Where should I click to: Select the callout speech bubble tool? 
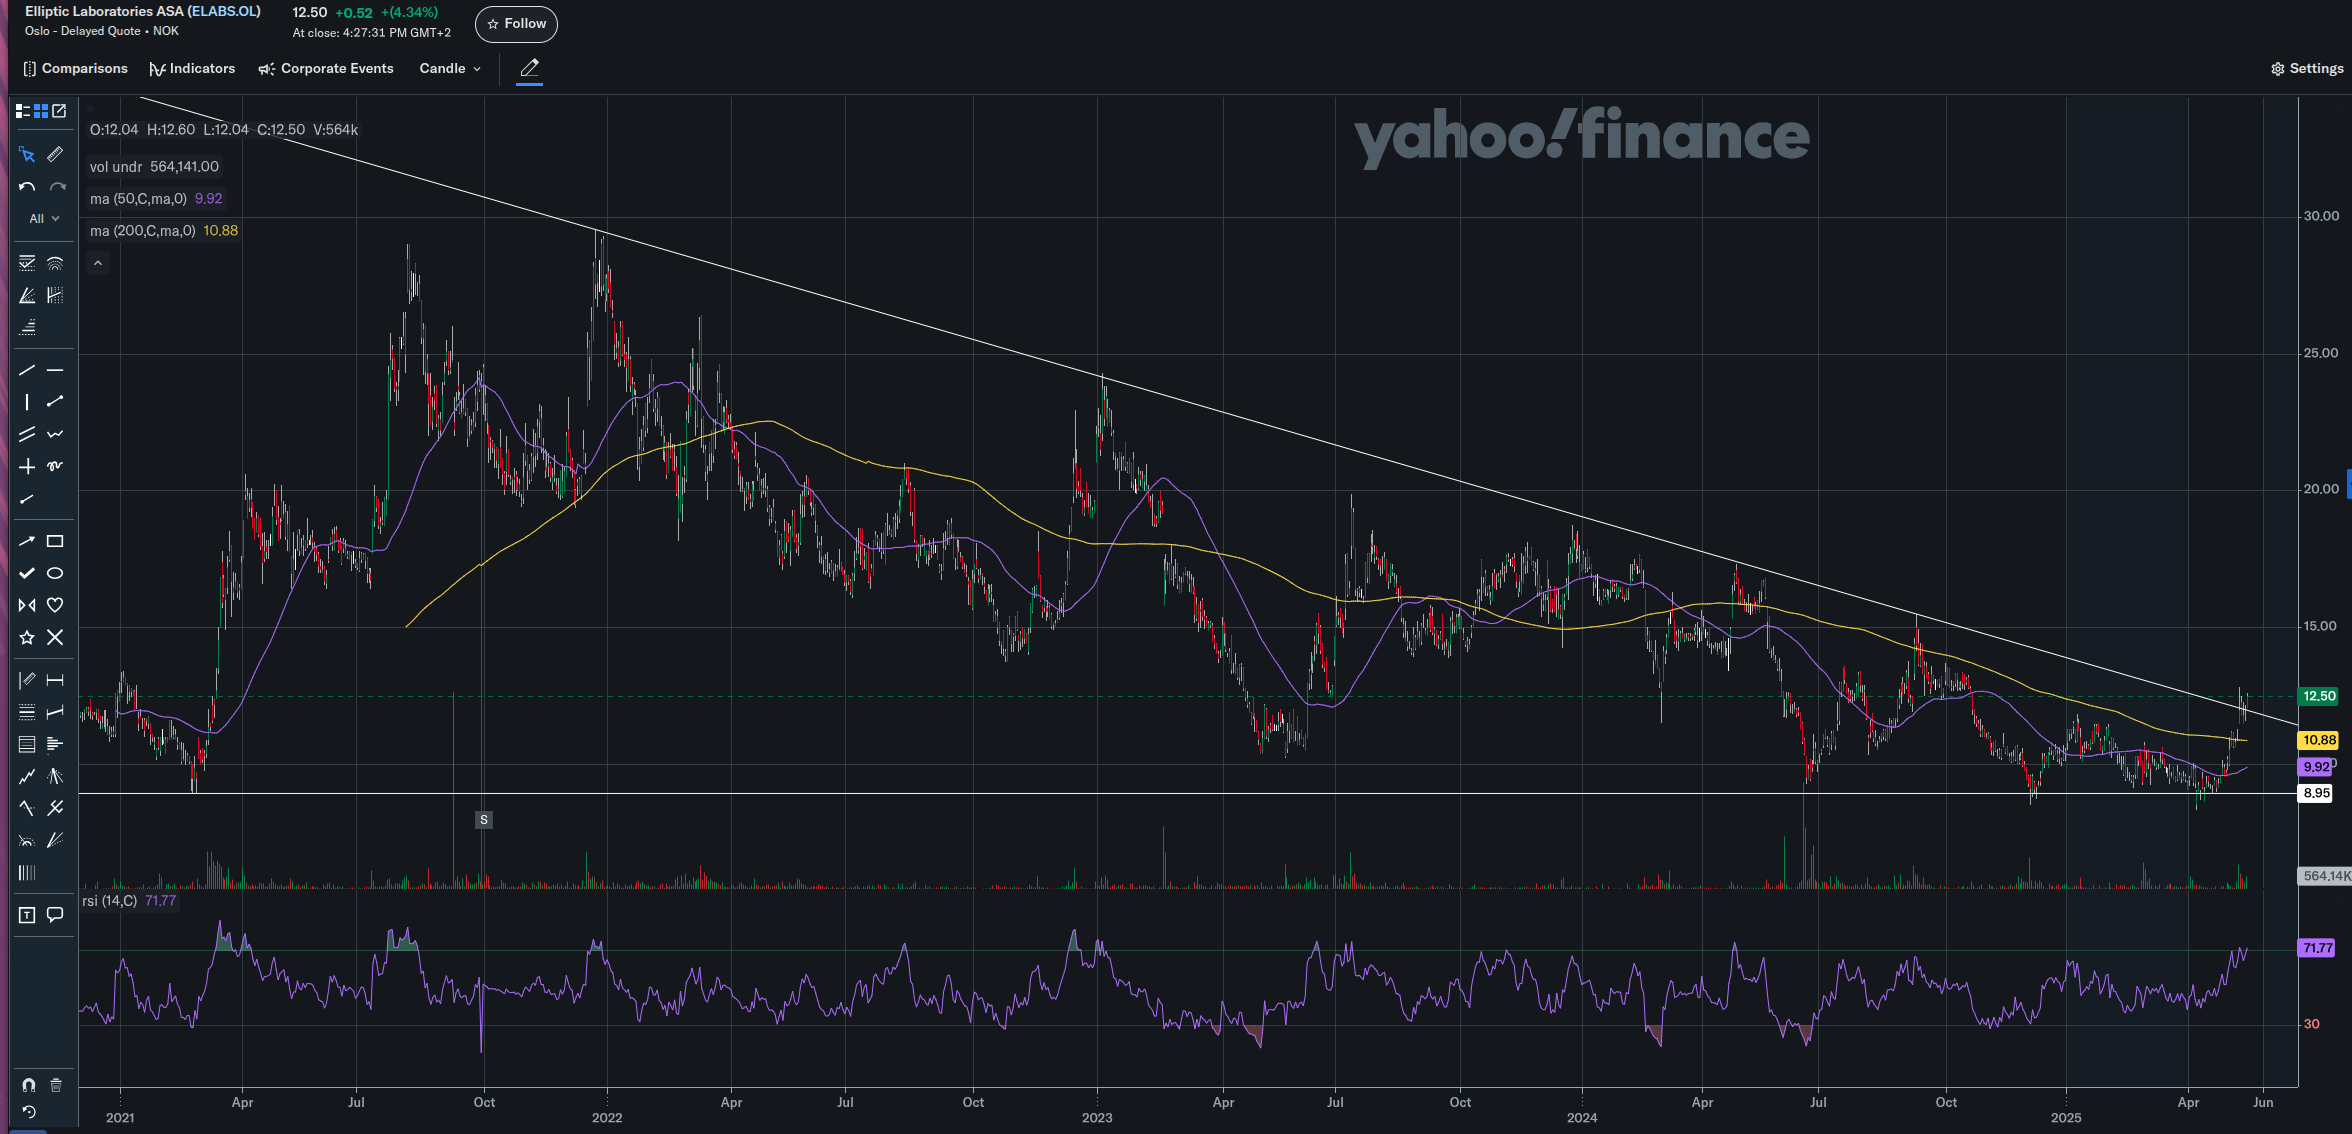click(55, 915)
